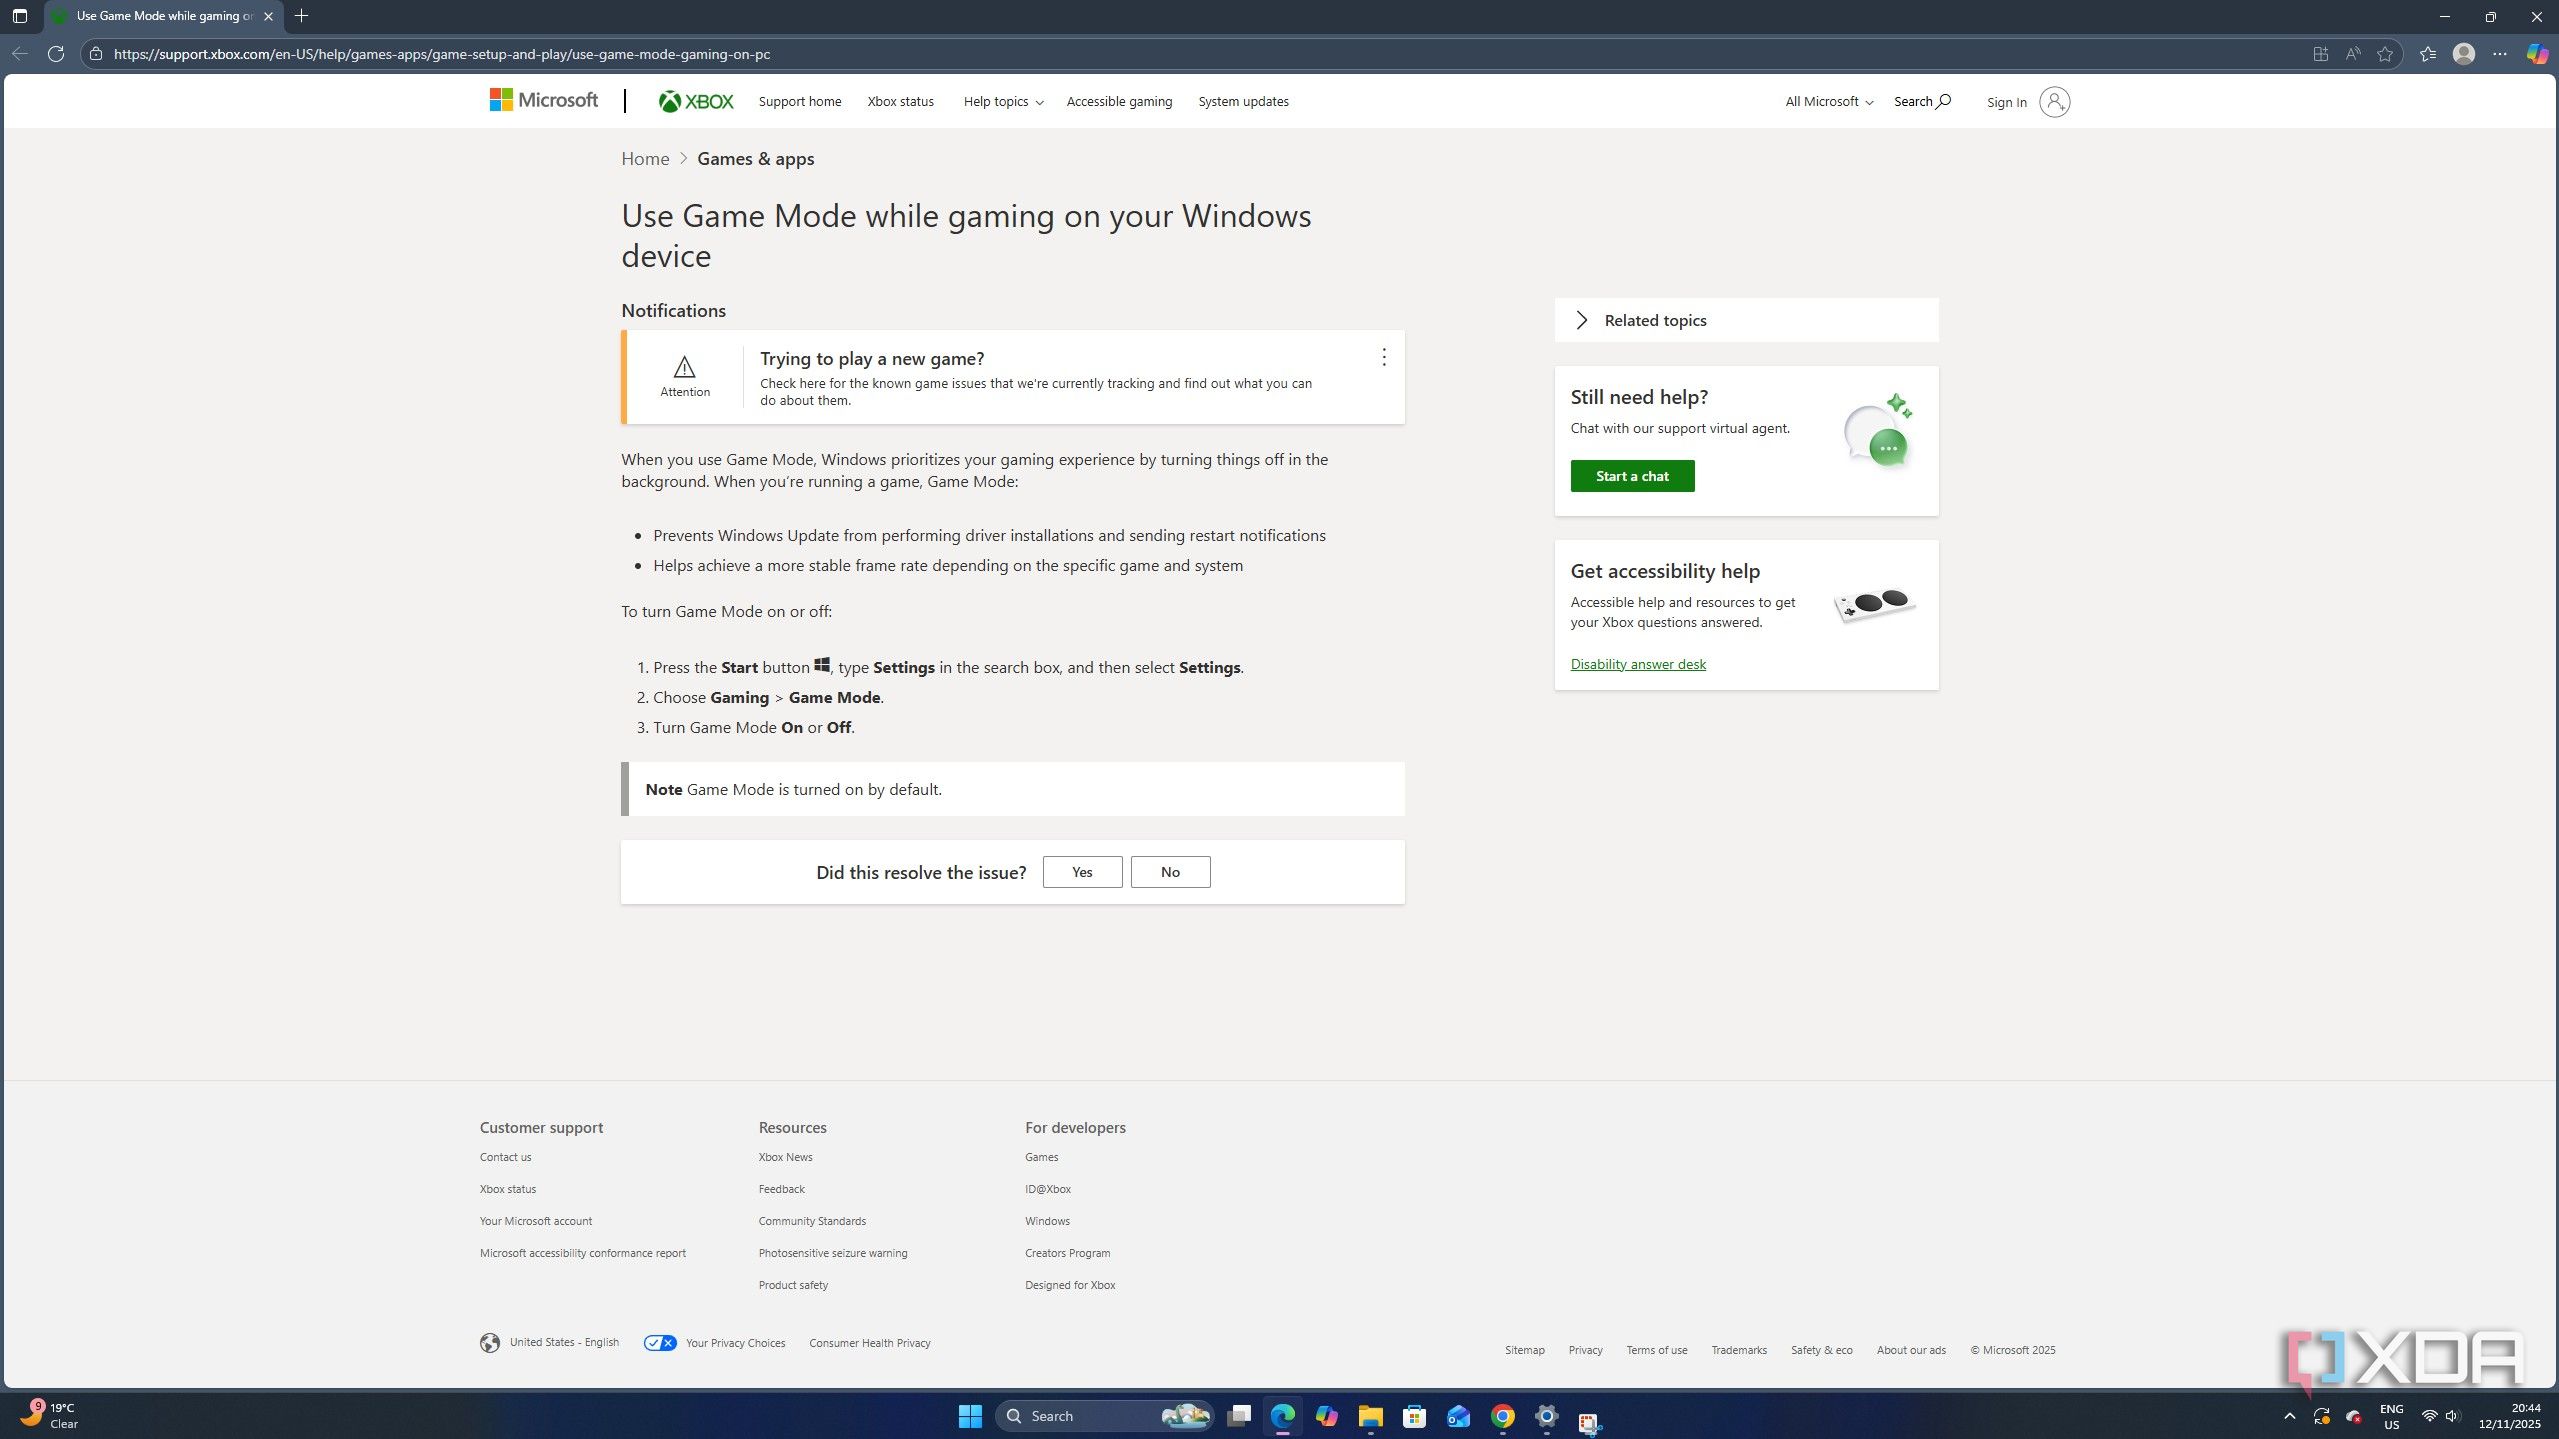
Task: Answer Yes to resolve question
Action: coord(1082,872)
